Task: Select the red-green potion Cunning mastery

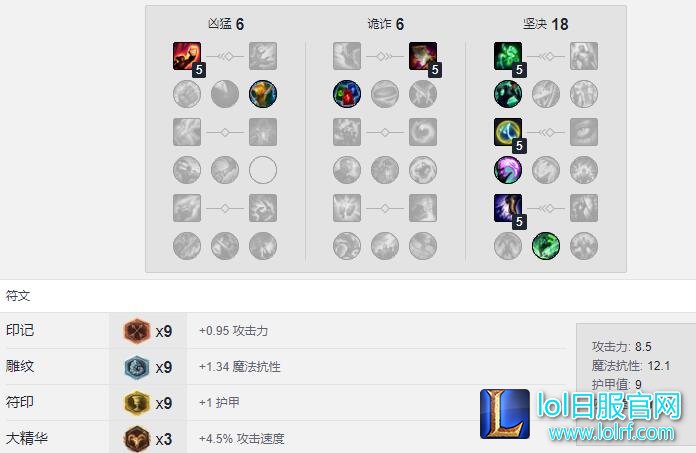Action: point(347,94)
